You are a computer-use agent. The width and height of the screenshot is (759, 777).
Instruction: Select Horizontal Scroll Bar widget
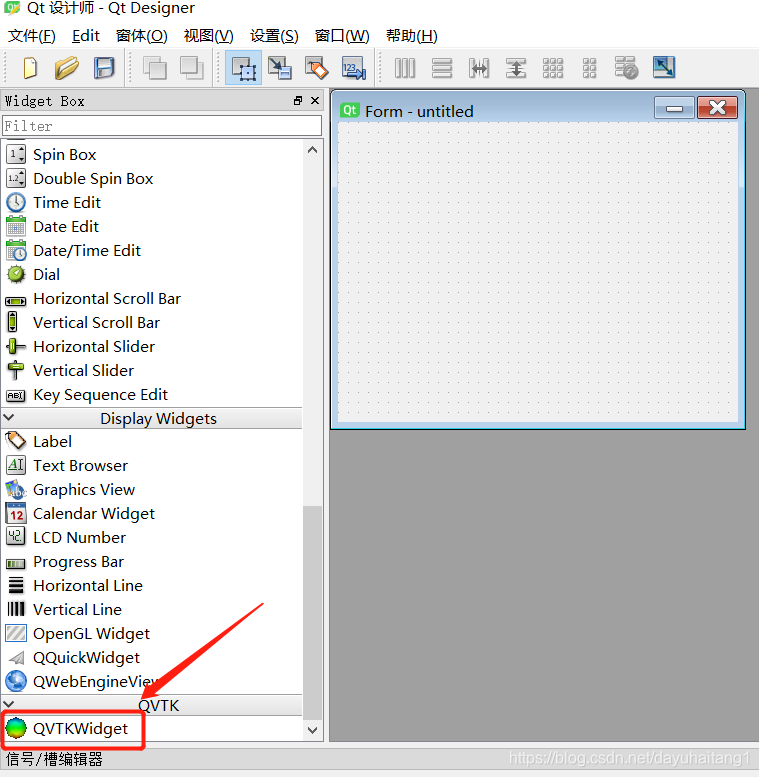click(152, 299)
